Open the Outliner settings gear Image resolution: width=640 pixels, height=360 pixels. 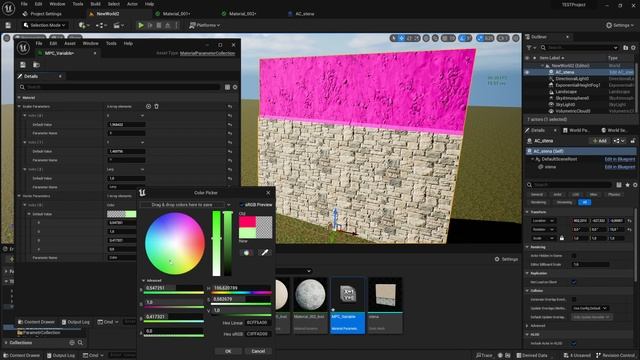pos(633,48)
